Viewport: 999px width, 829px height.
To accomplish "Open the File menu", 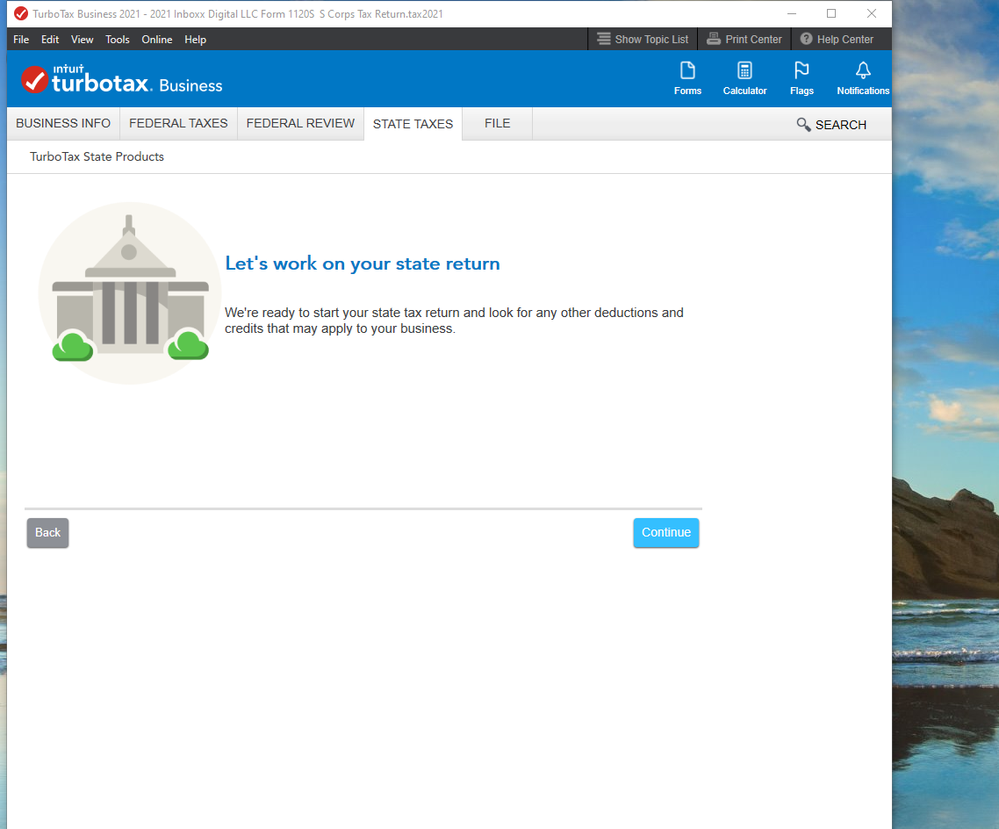I will [x=21, y=40].
